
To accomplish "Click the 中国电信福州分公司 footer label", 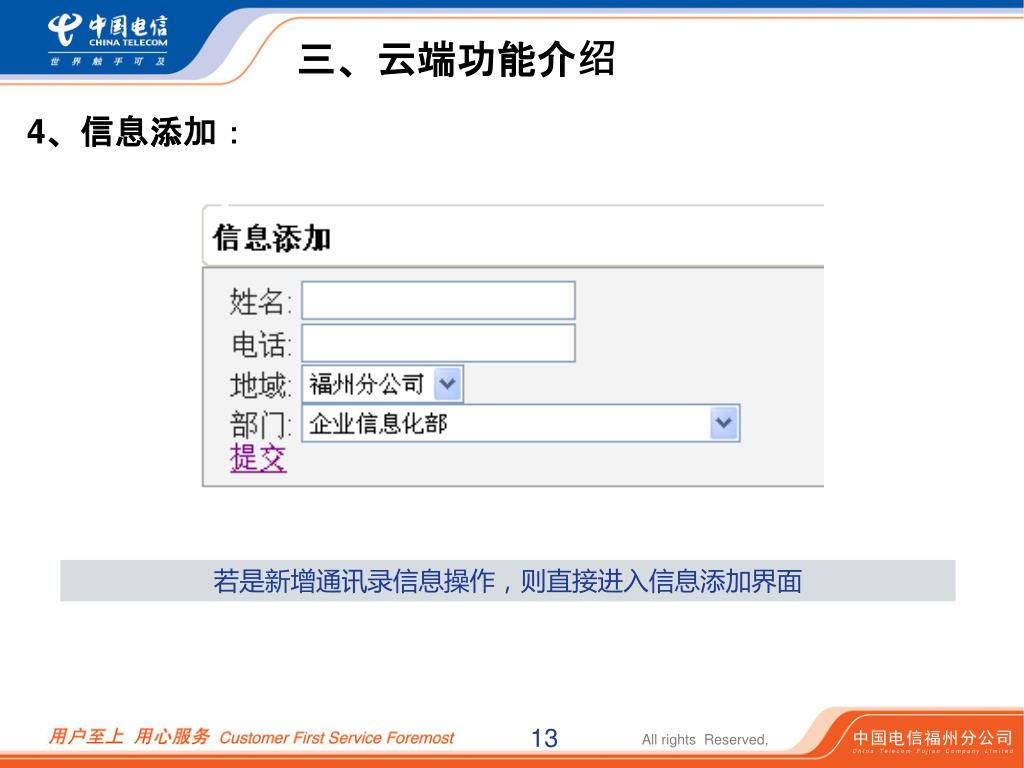I will (x=932, y=737).
